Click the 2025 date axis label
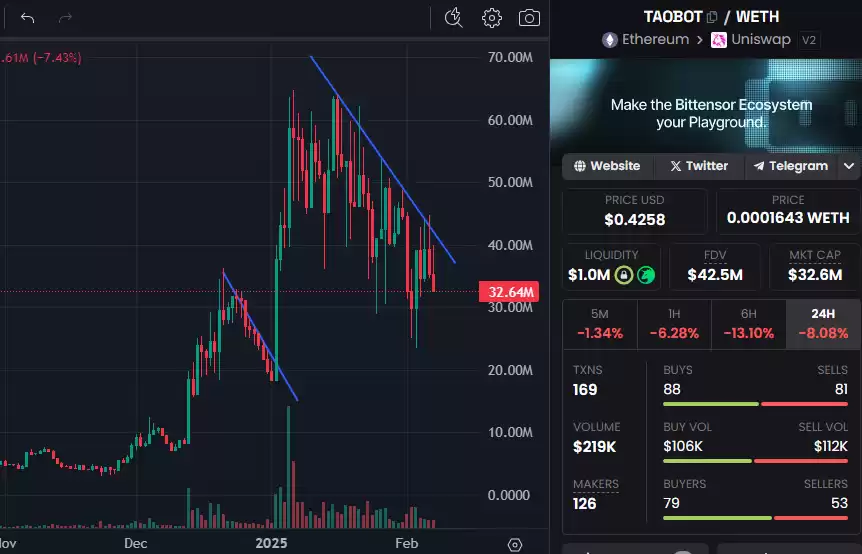This screenshot has height=554, width=862. pyautogui.click(x=271, y=543)
